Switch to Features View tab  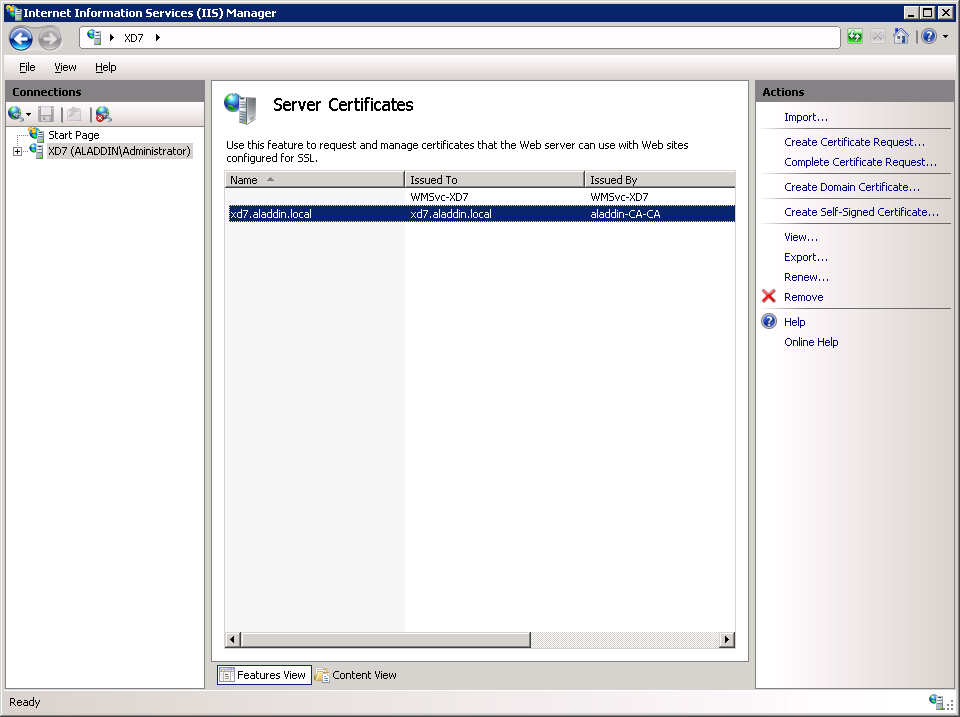tap(264, 675)
